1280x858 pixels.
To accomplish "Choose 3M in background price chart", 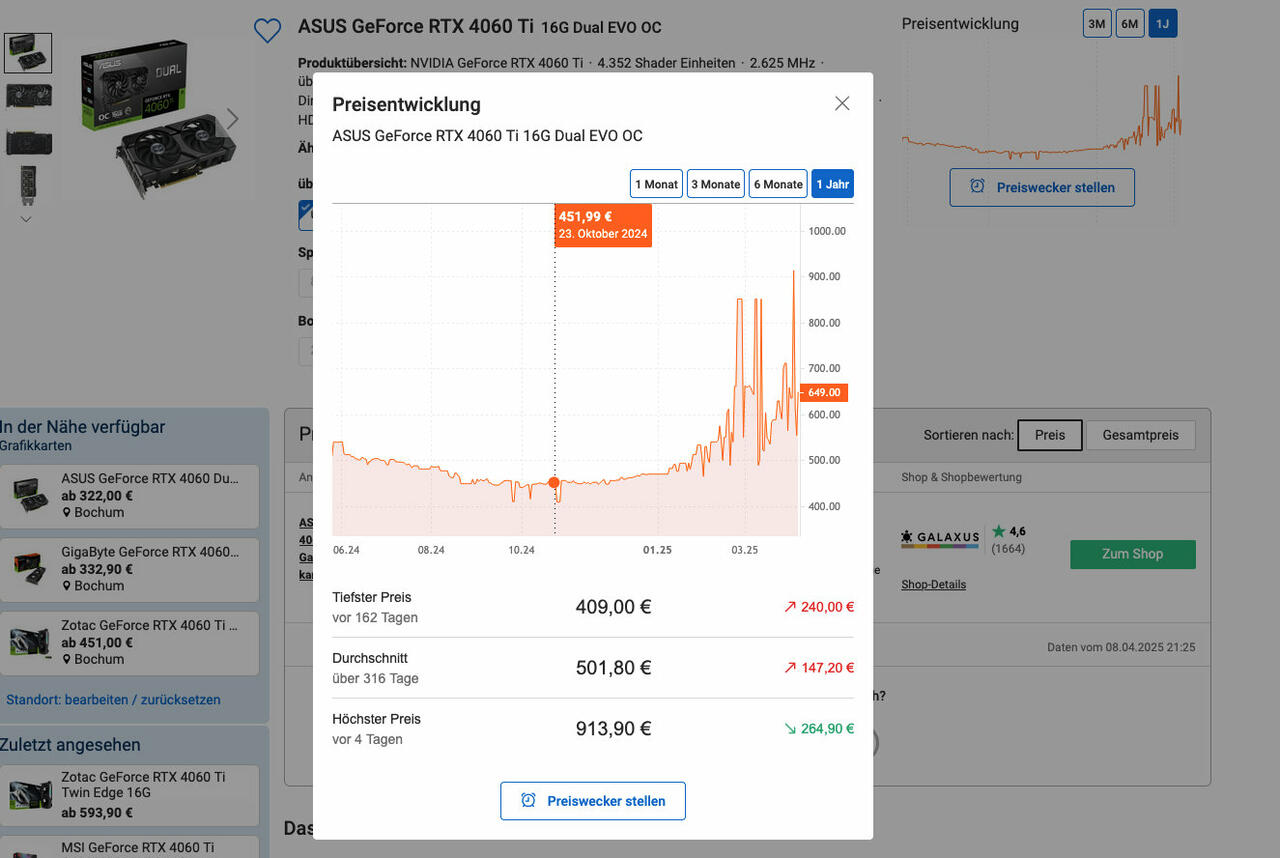I will [1097, 24].
